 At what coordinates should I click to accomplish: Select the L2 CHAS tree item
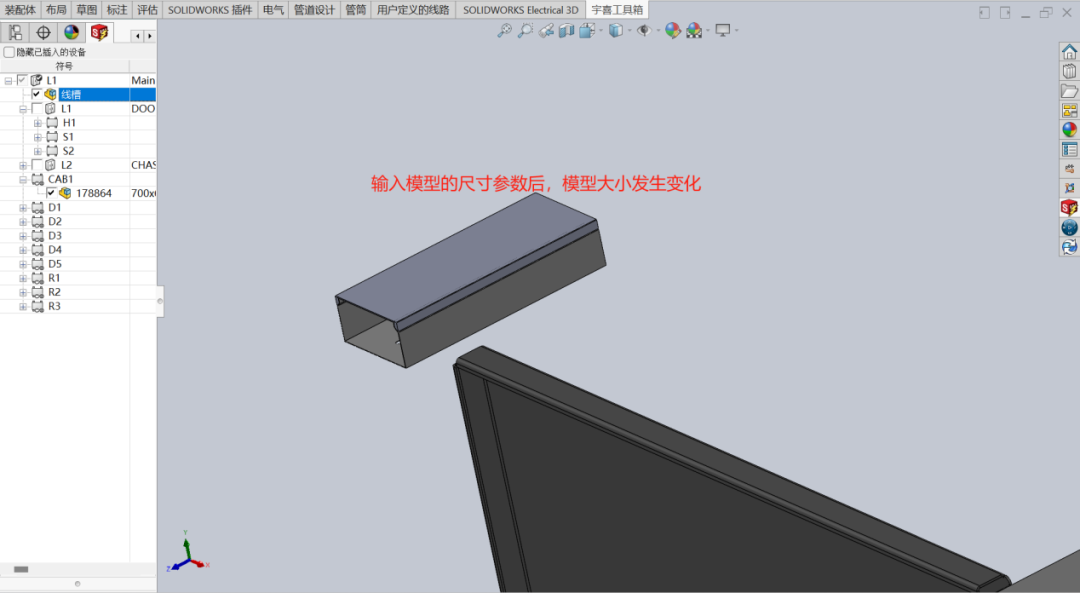[x=65, y=164]
